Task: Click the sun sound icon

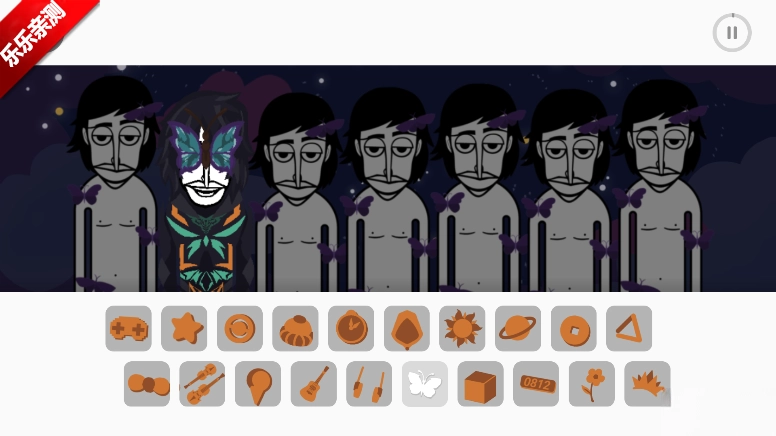Action: coord(462,329)
